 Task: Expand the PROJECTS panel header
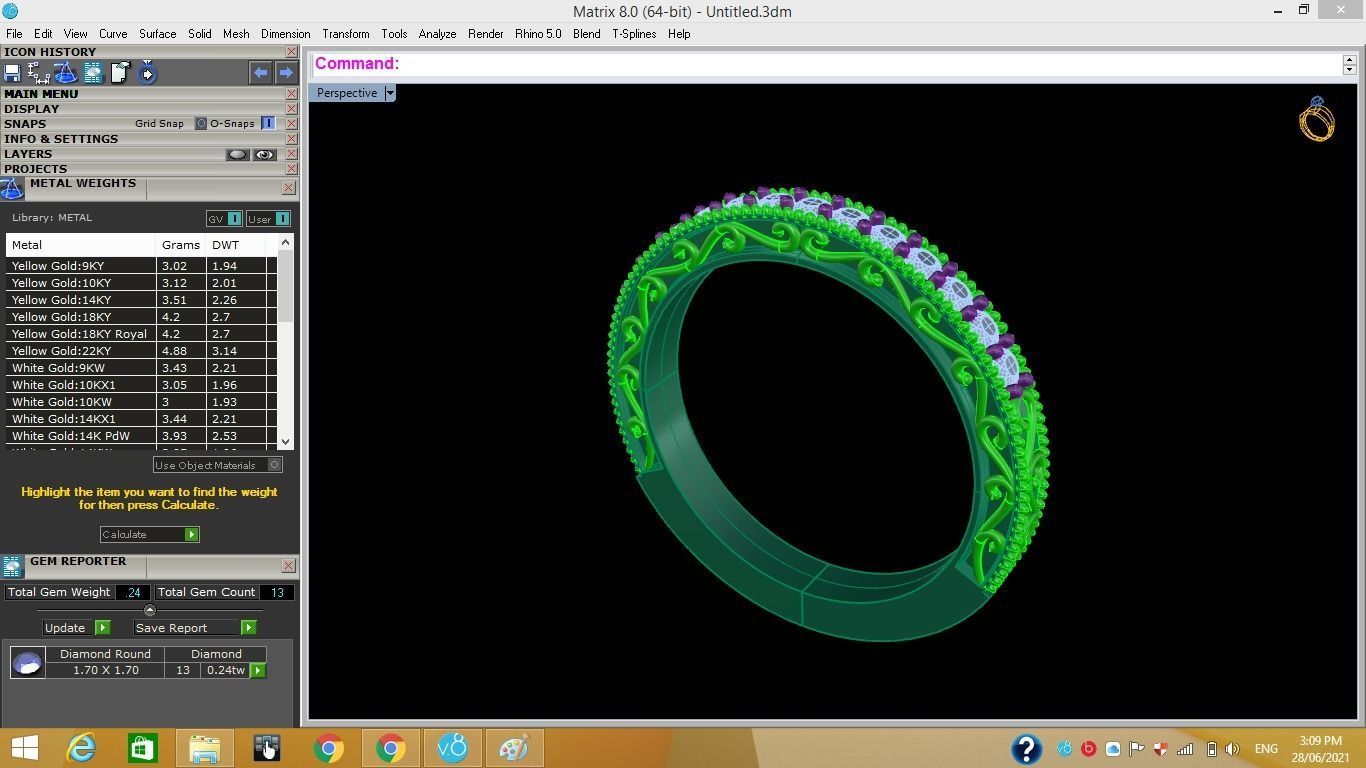35,169
